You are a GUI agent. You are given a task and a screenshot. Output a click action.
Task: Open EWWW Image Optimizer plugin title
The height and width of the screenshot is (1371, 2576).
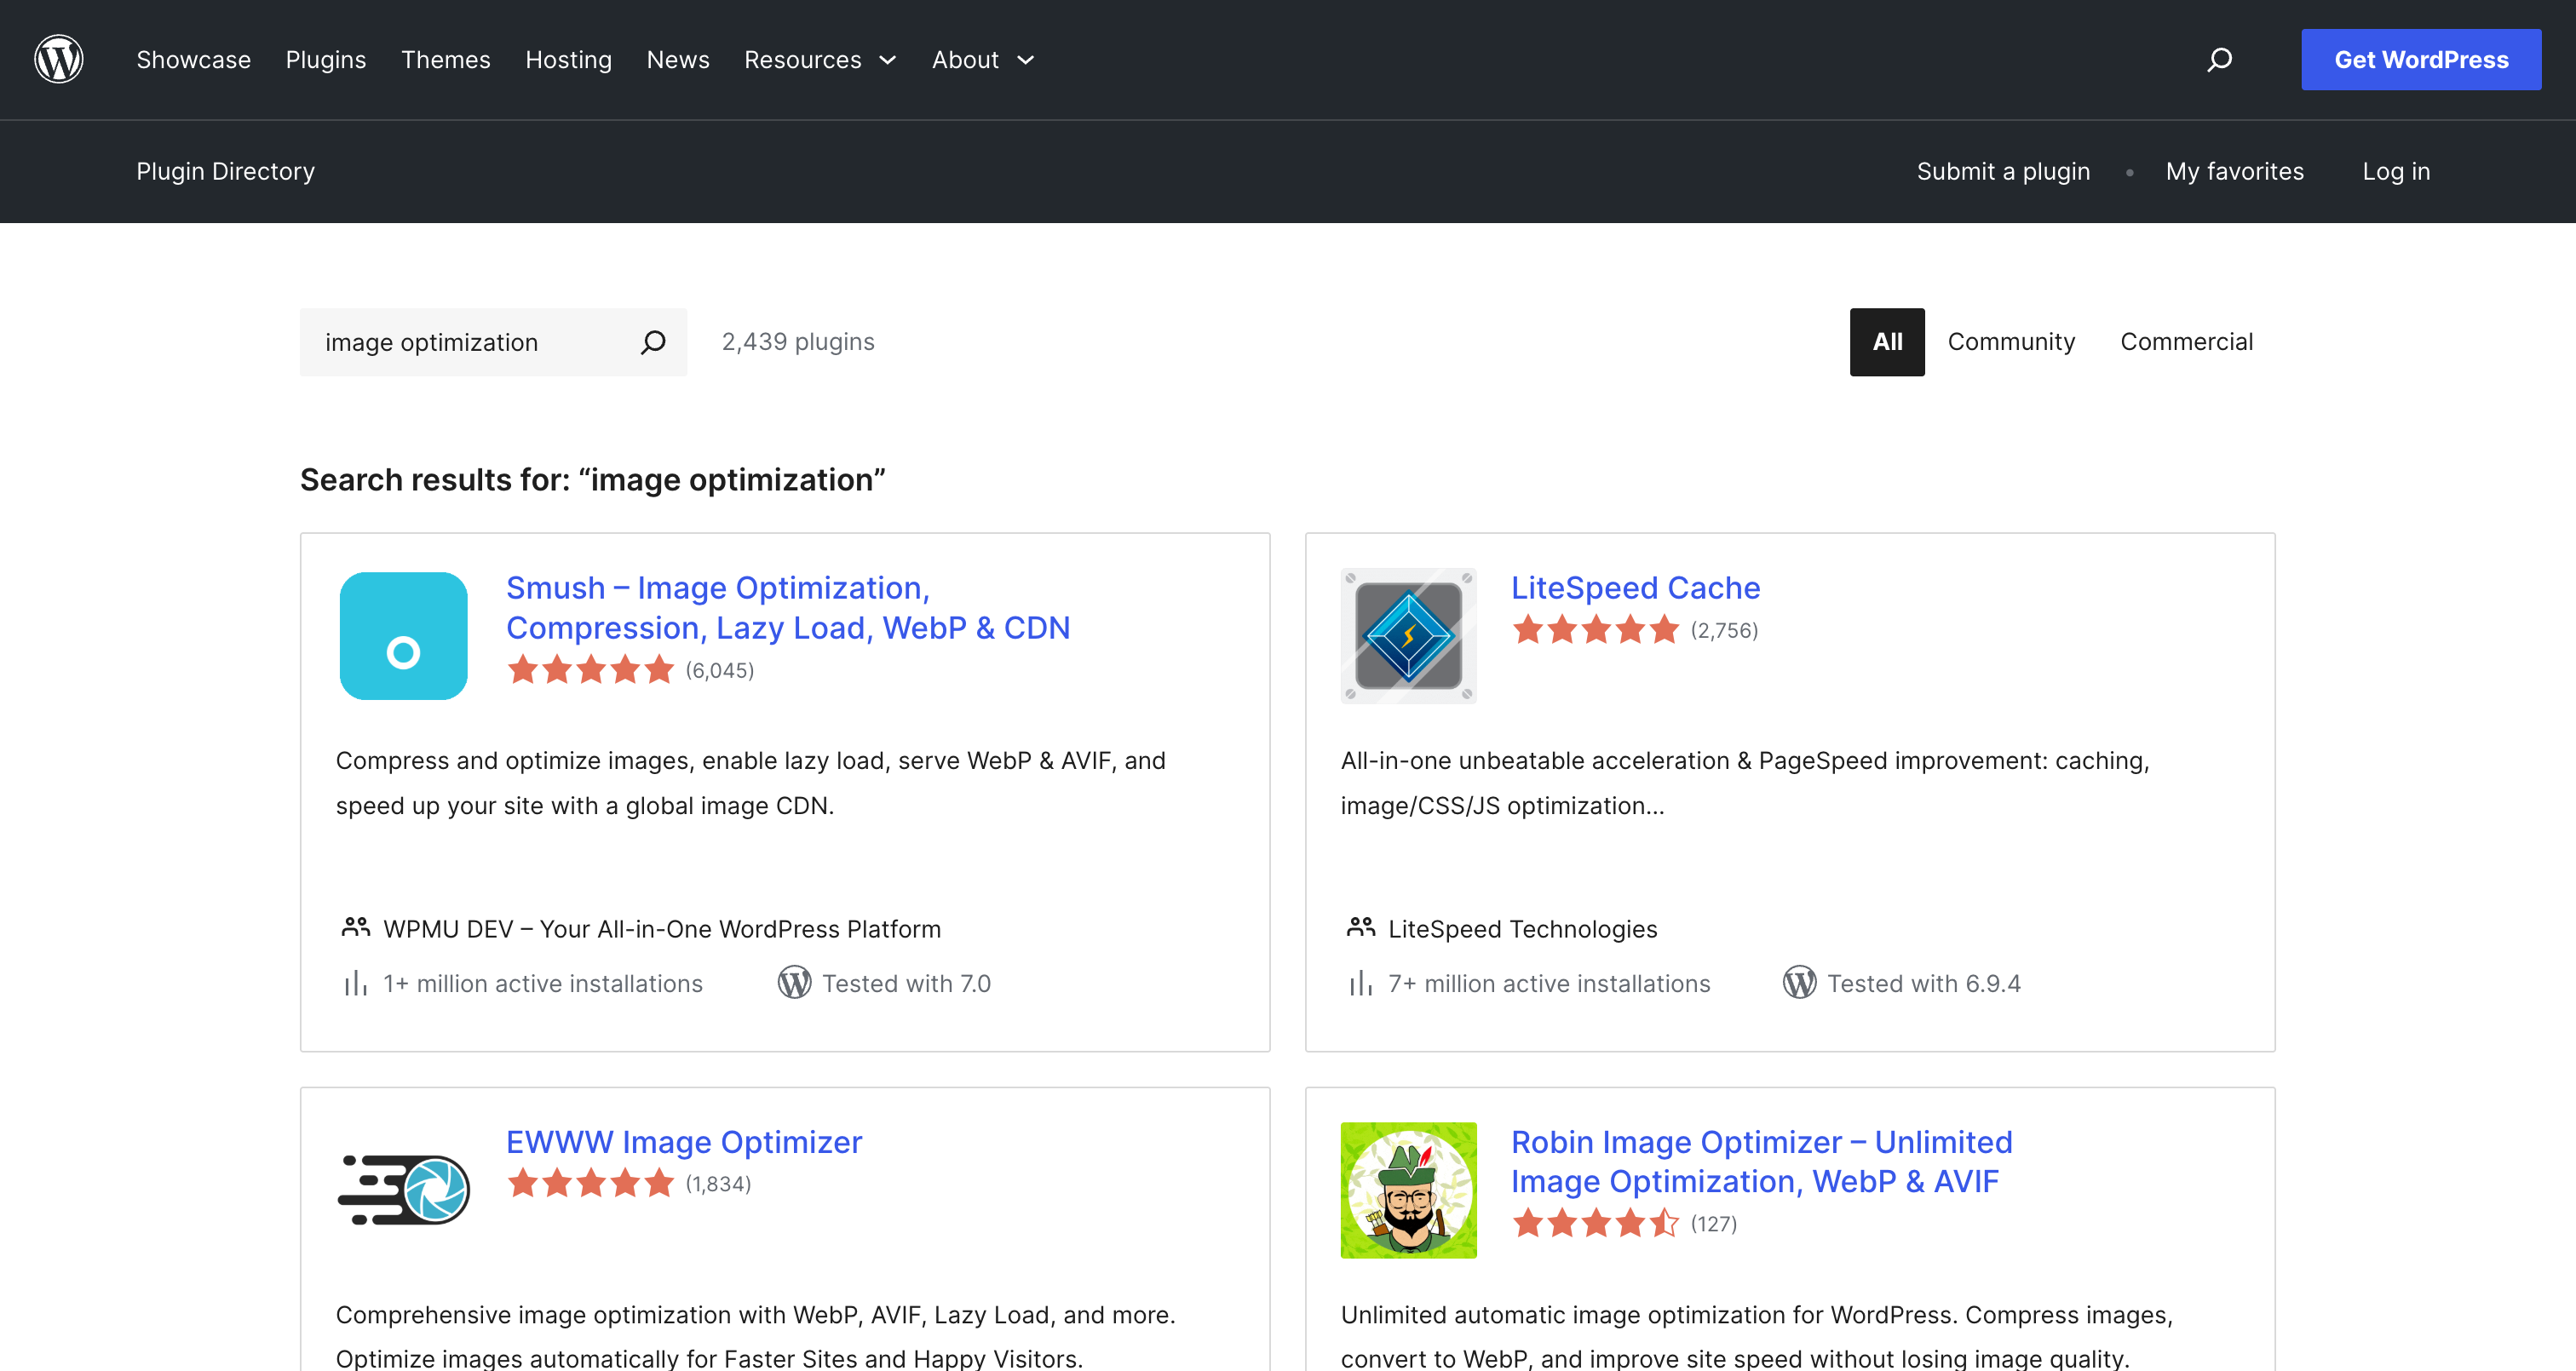point(684,1142)
